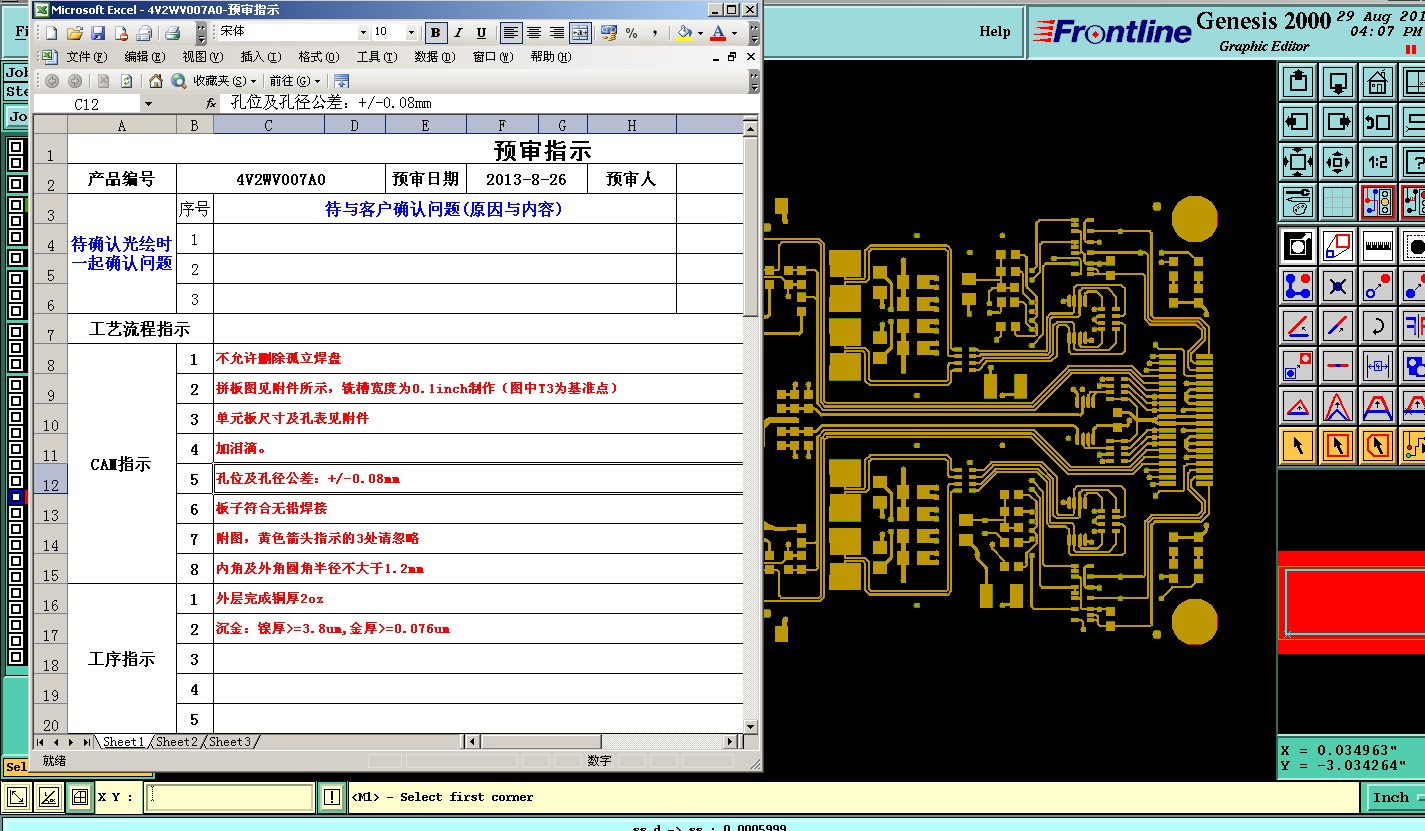Select Genesis rotate arrow tool
Screen dimensions: 1425x831
(1378, 326)
